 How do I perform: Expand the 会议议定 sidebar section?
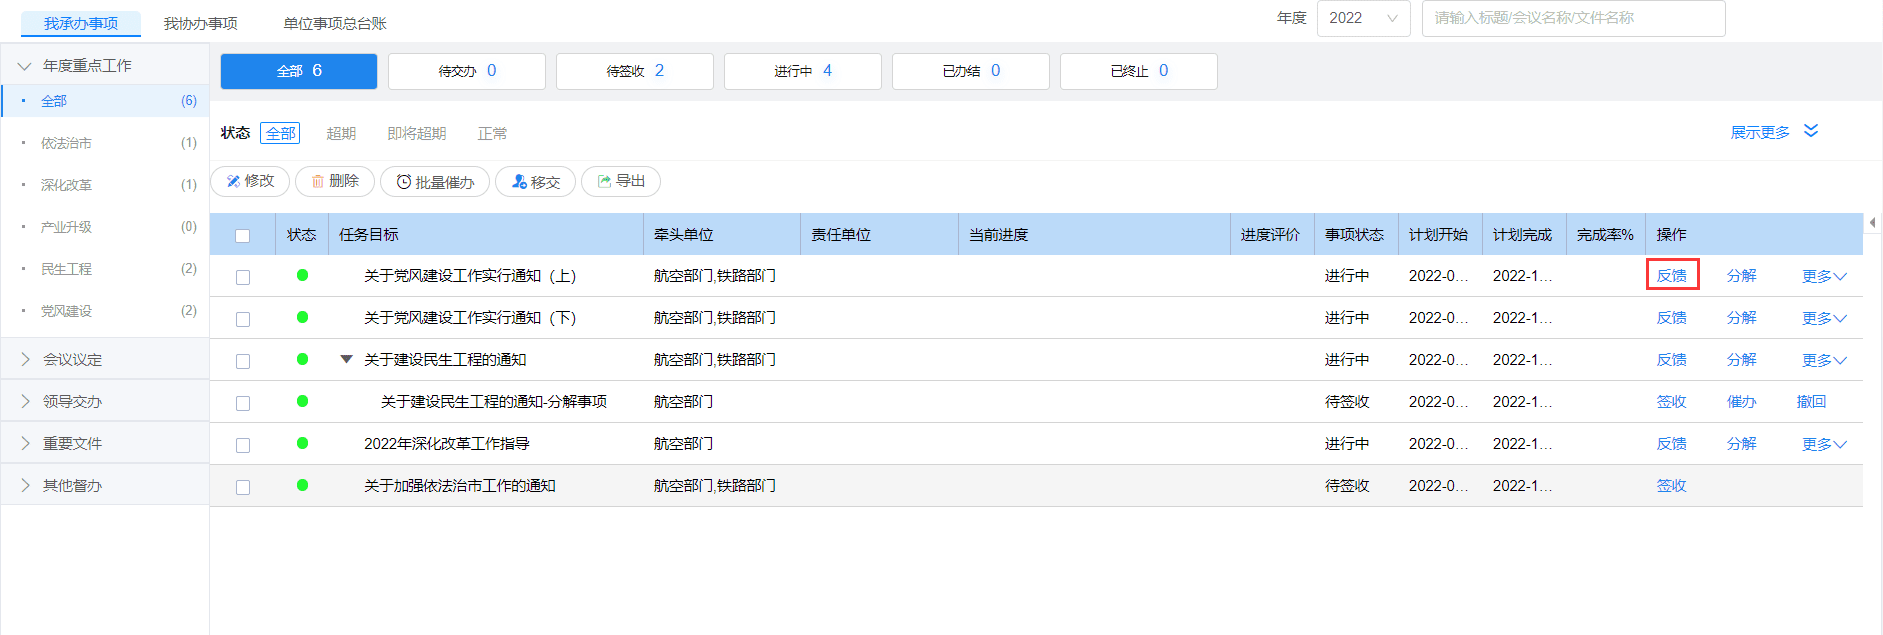coord(25,359)
